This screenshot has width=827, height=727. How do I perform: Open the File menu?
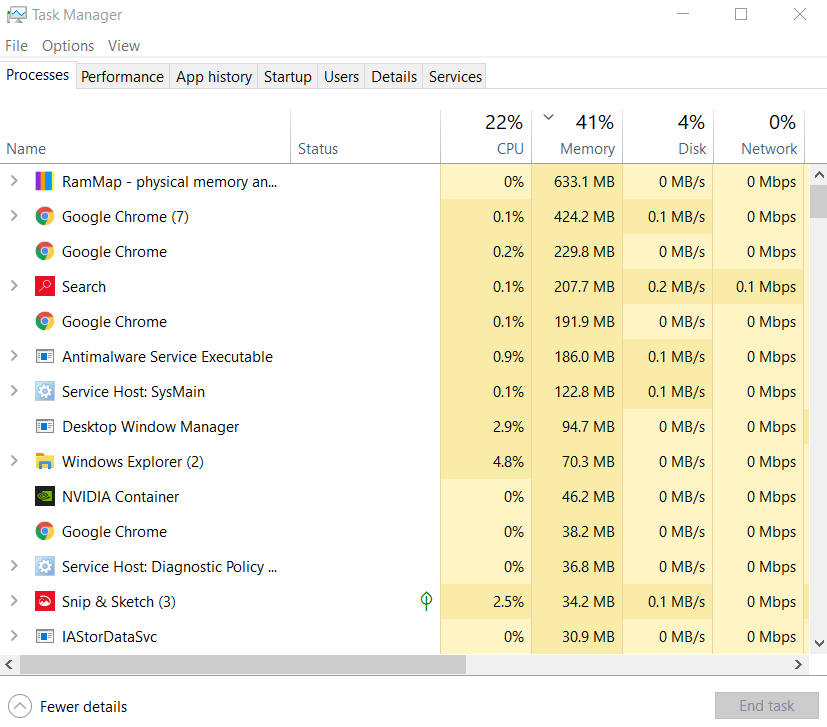(16, 46)
